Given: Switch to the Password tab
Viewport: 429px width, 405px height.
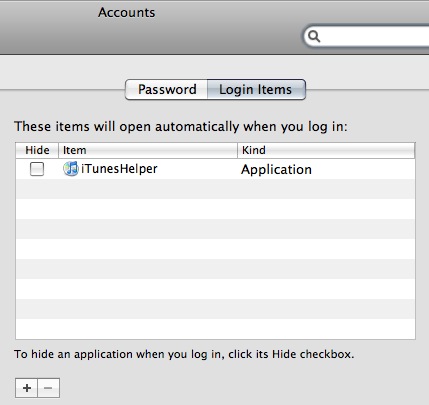Looking at the screenshot, I should pyautogui.click(x=166, y=90).
